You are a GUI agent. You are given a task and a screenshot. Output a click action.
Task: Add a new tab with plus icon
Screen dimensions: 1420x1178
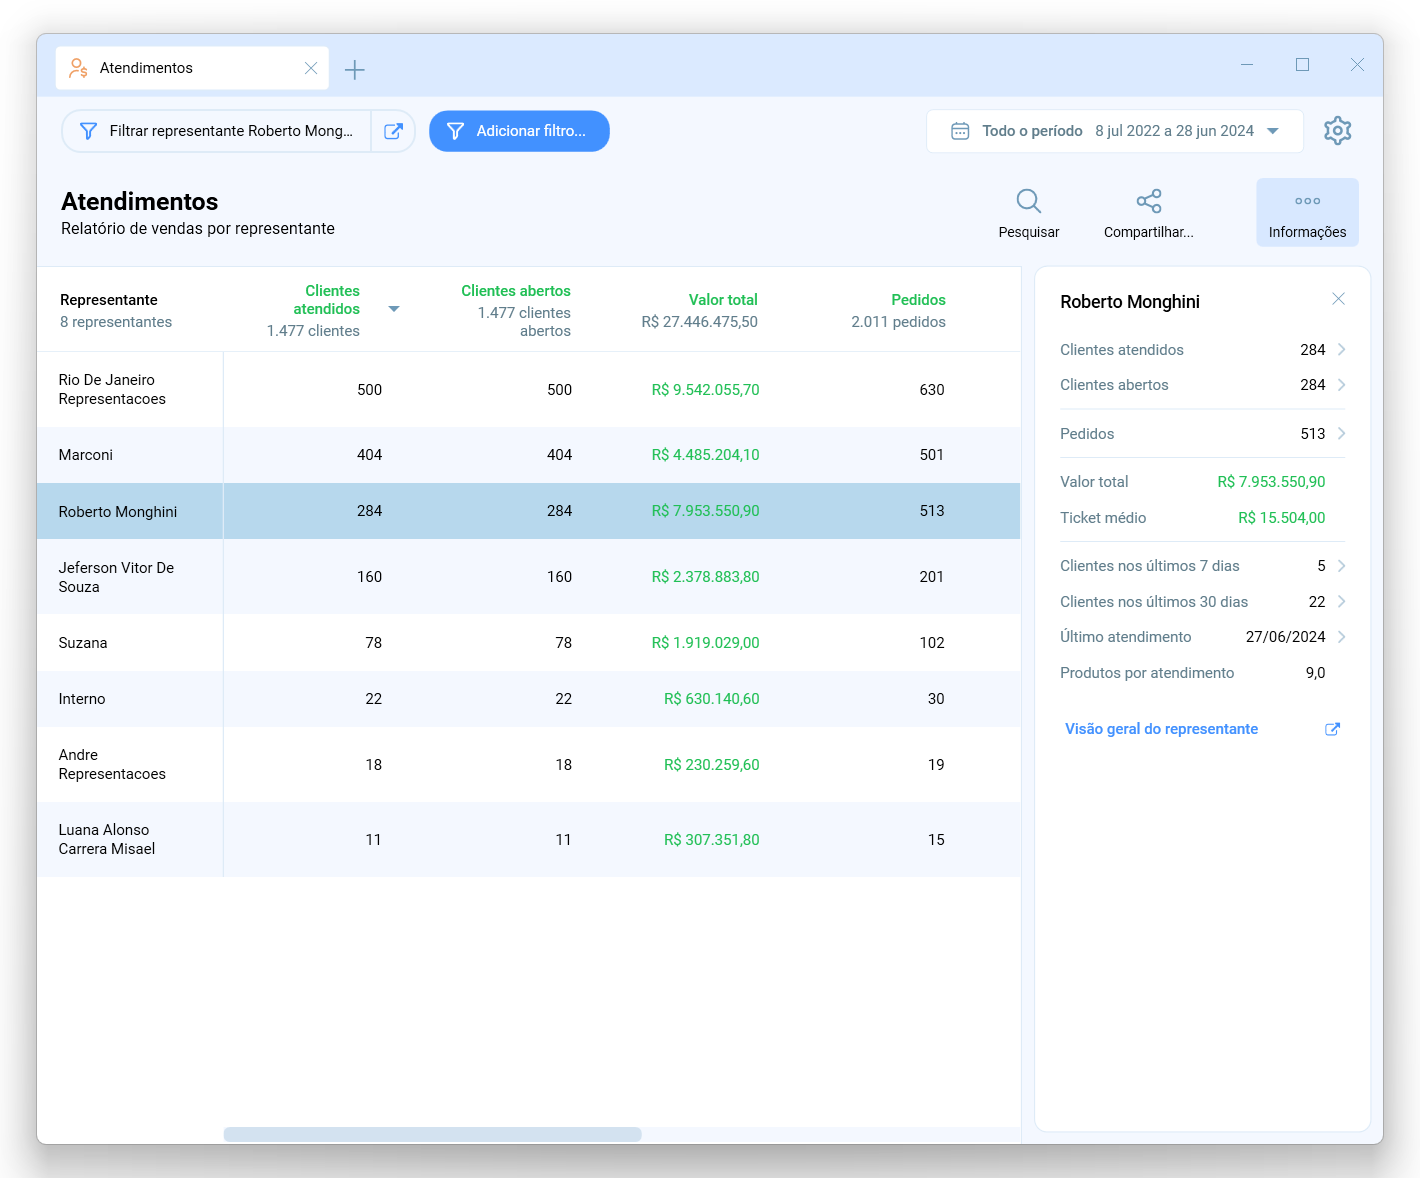tap(355, 69)
